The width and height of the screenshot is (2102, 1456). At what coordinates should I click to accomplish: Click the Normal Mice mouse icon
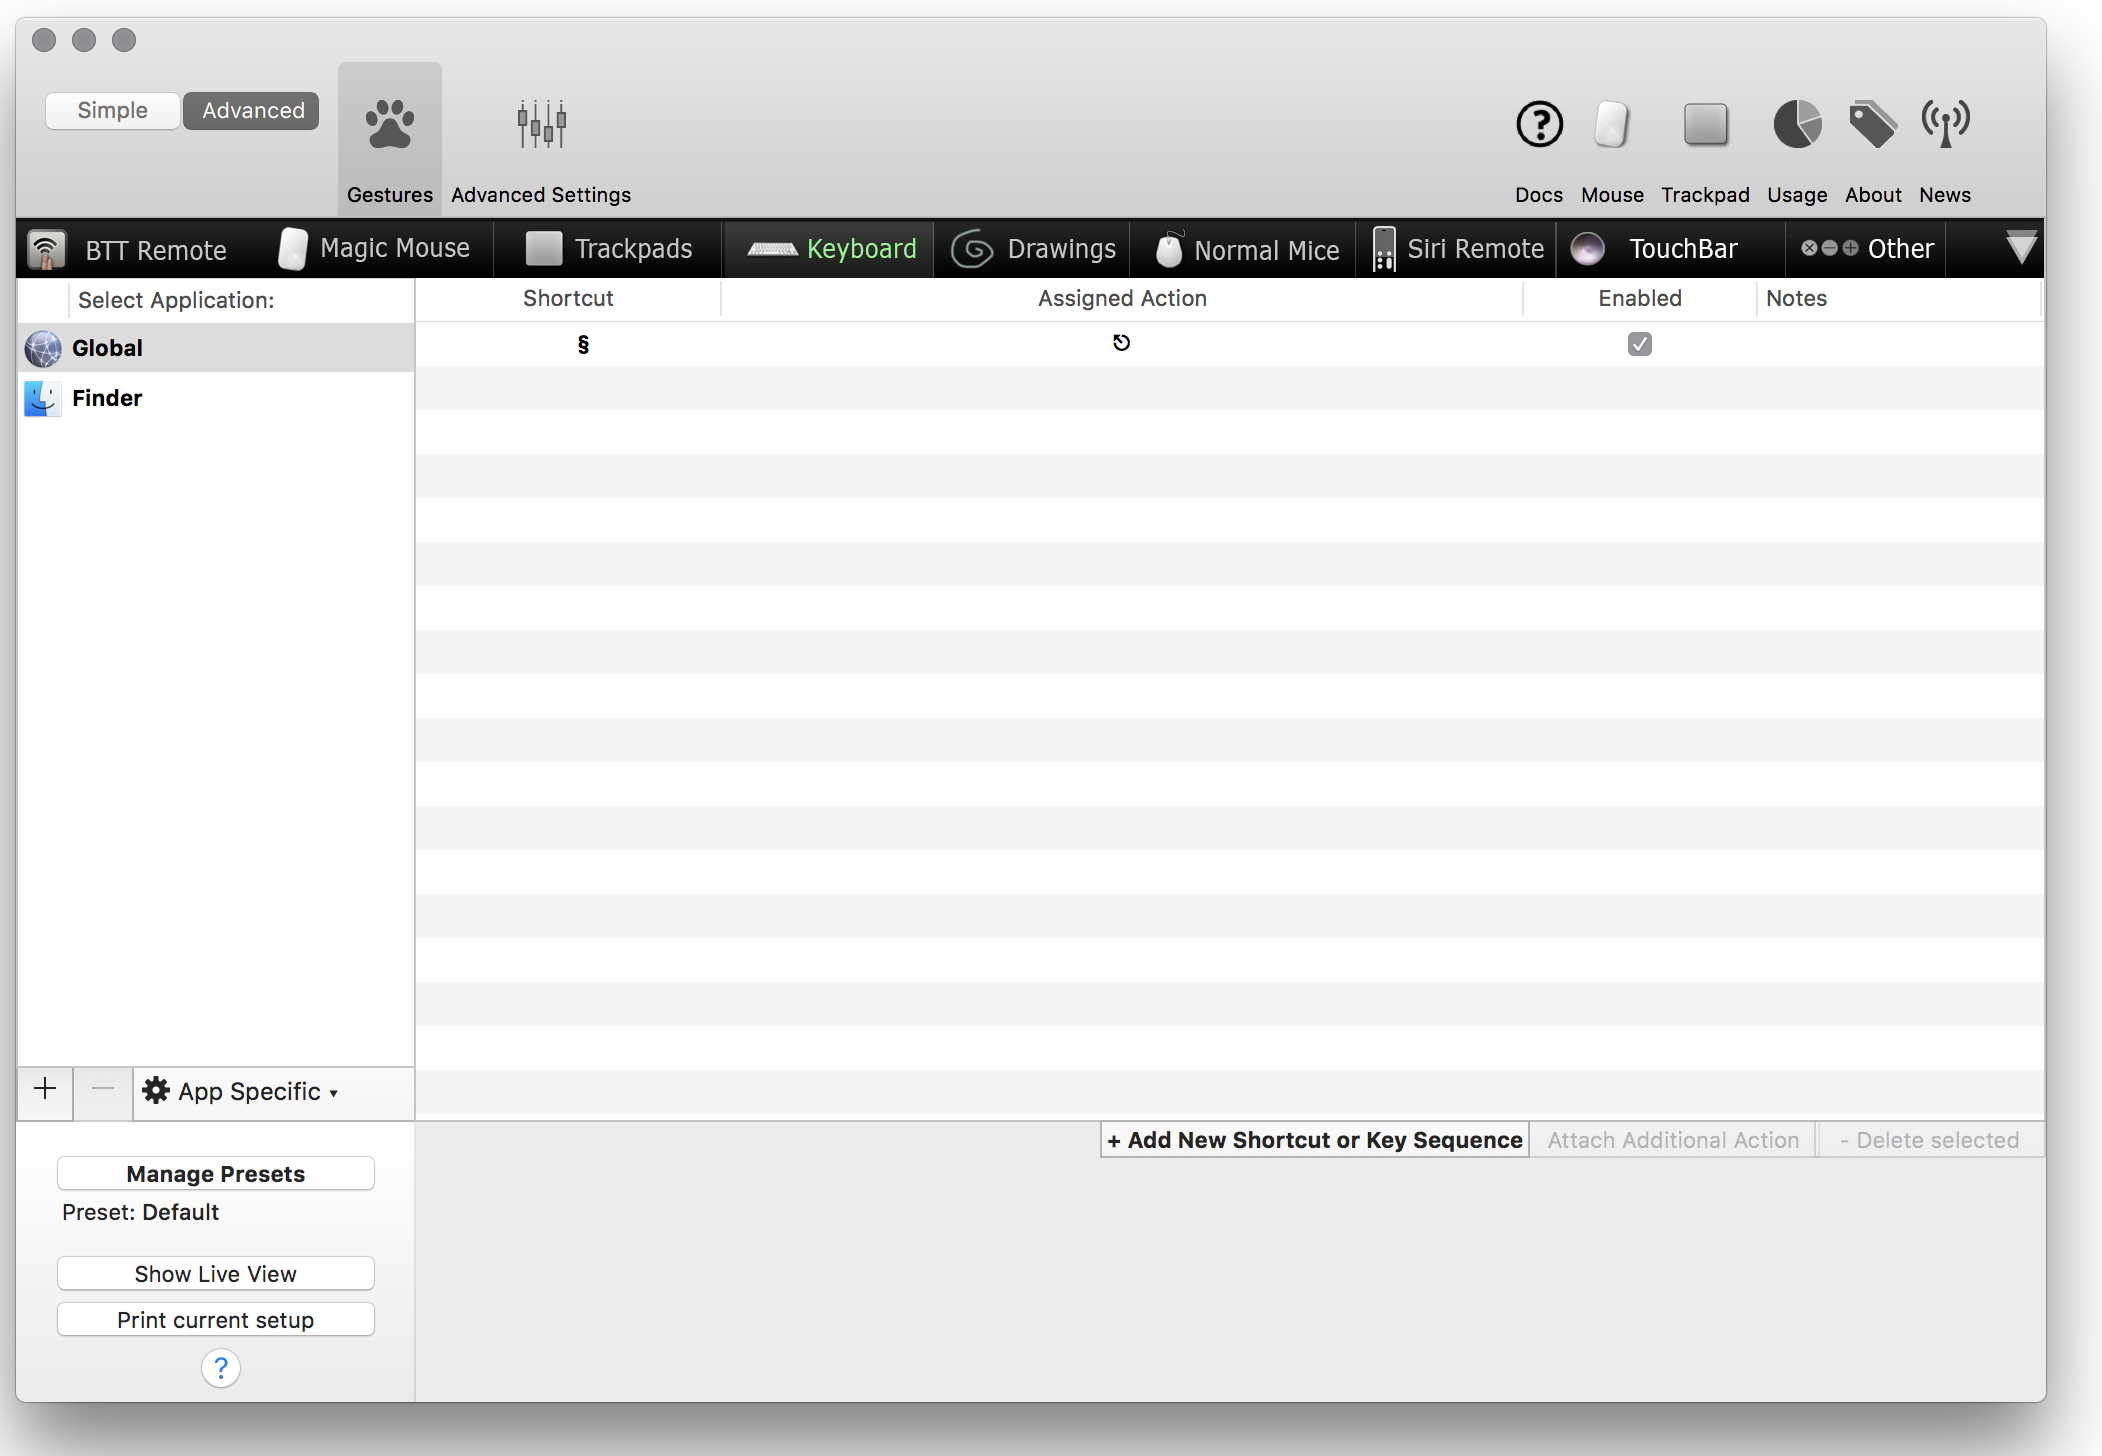coord(1169,249)
